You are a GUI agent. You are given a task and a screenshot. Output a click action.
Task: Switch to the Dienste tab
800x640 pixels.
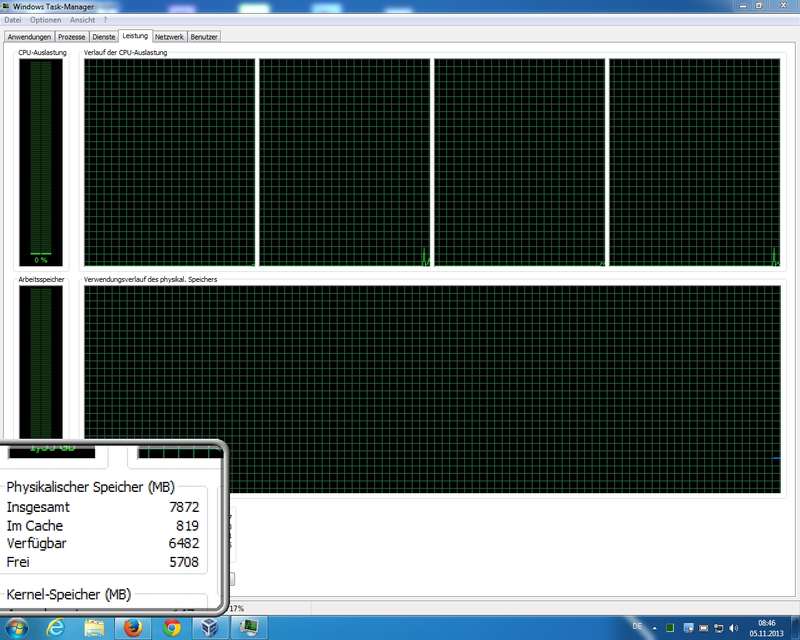[104, 37]
